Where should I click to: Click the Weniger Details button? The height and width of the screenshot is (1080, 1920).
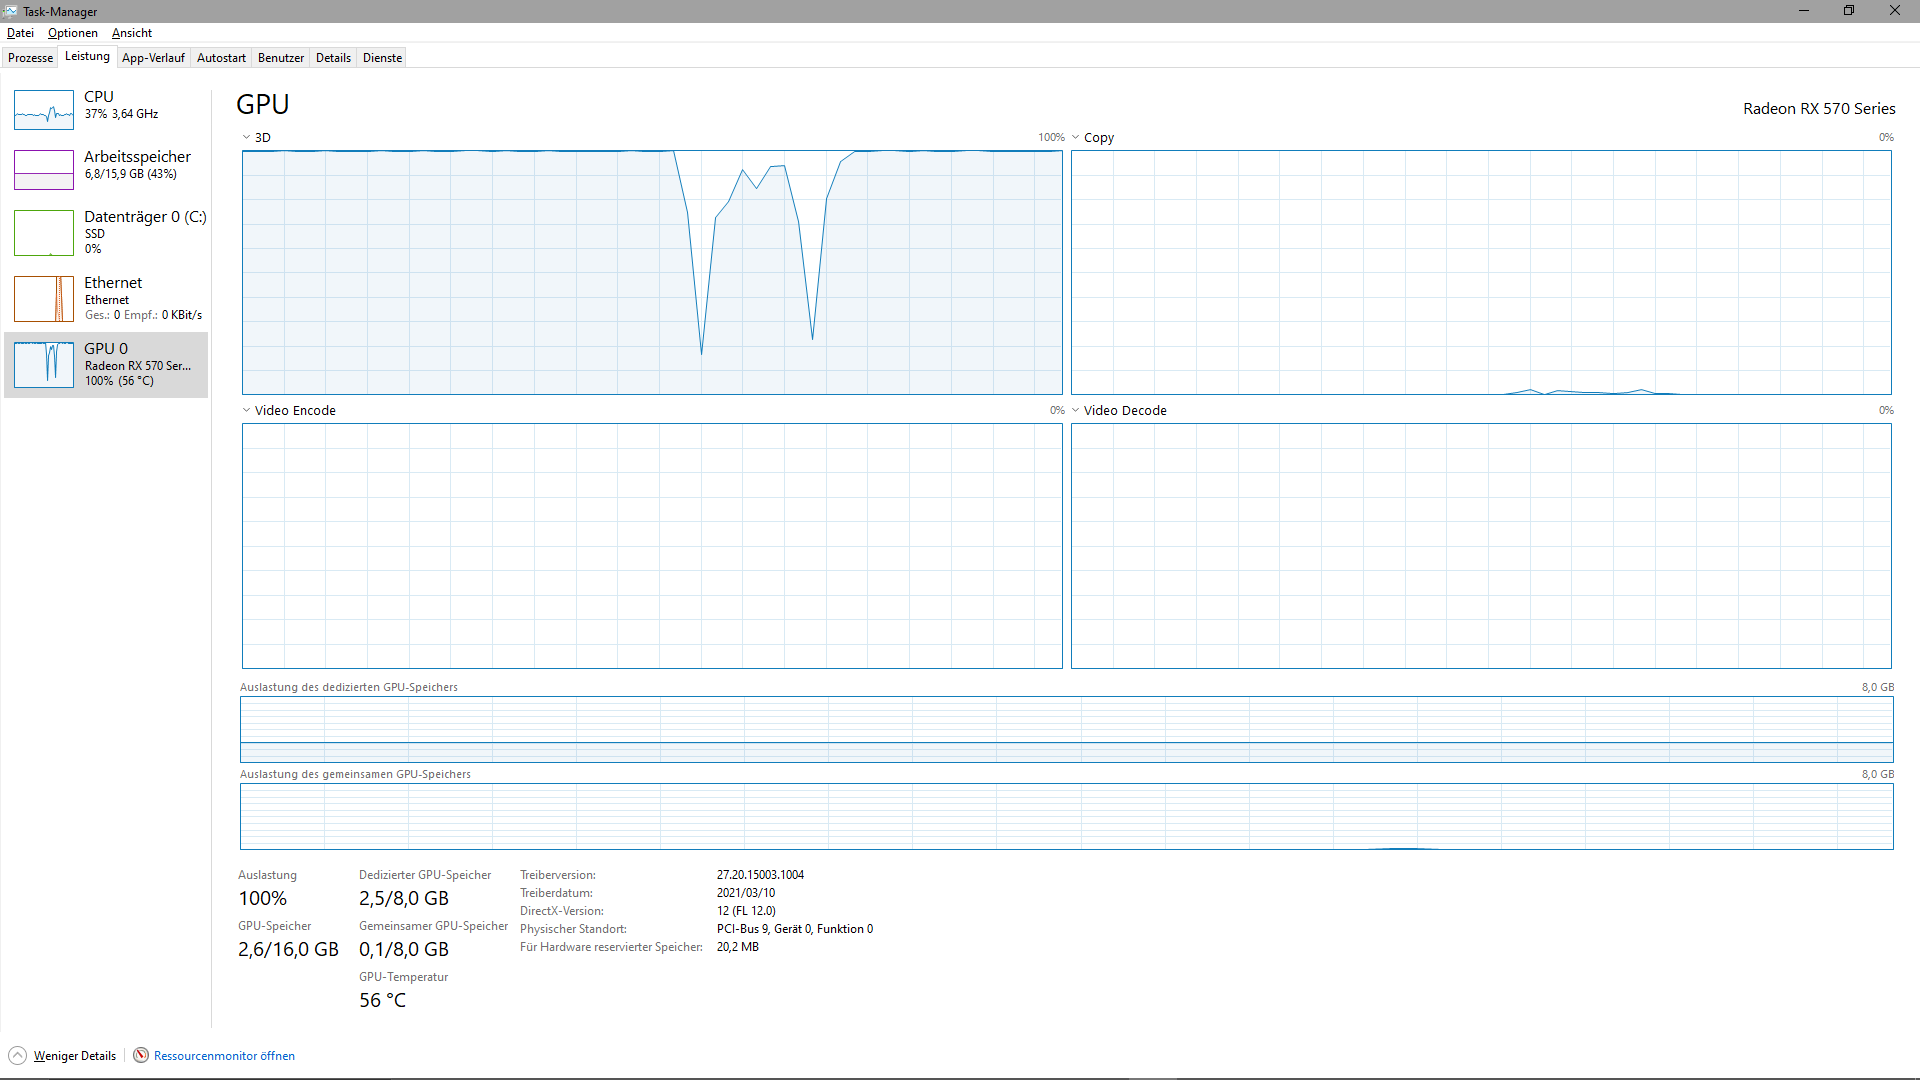click(75, 1056)
